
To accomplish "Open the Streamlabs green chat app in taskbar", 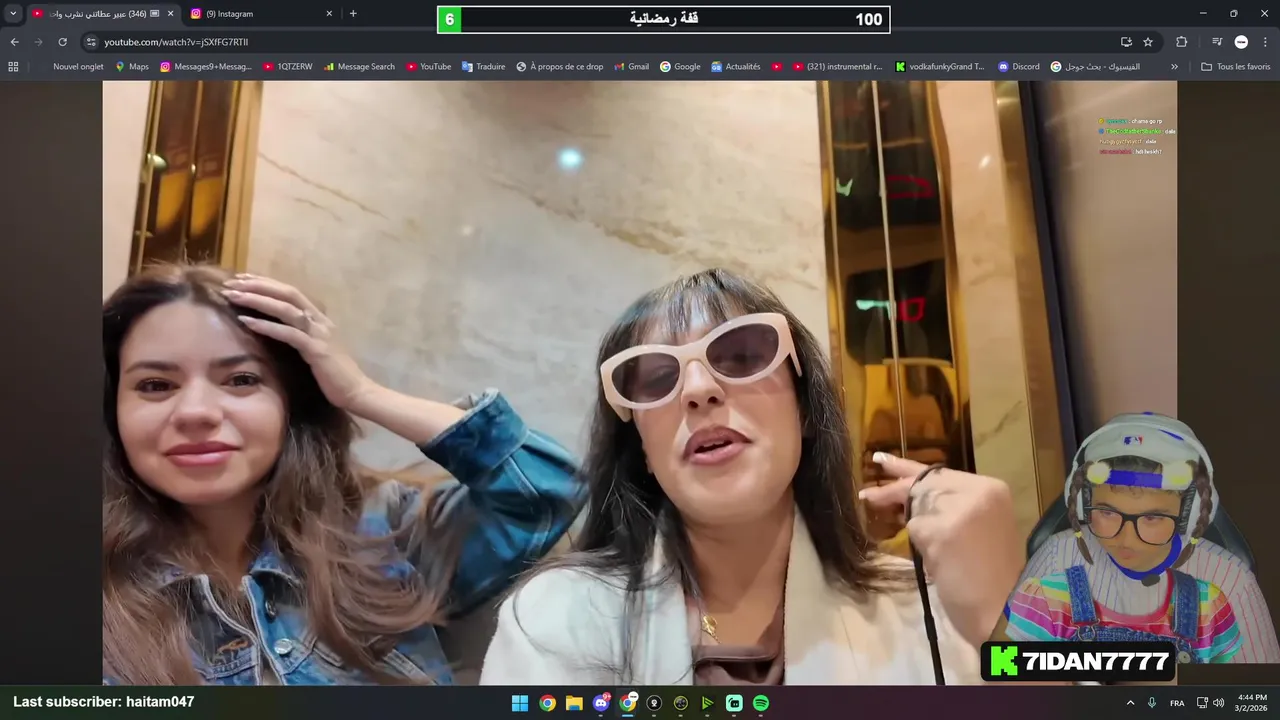I will [734, 703].
